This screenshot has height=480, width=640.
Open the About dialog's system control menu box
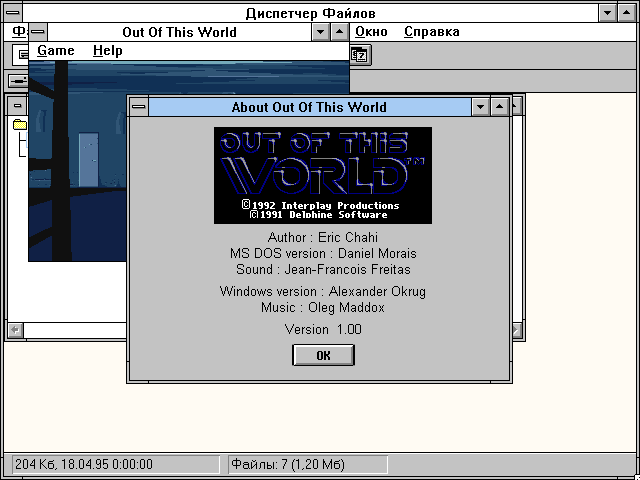click(139, 107)
